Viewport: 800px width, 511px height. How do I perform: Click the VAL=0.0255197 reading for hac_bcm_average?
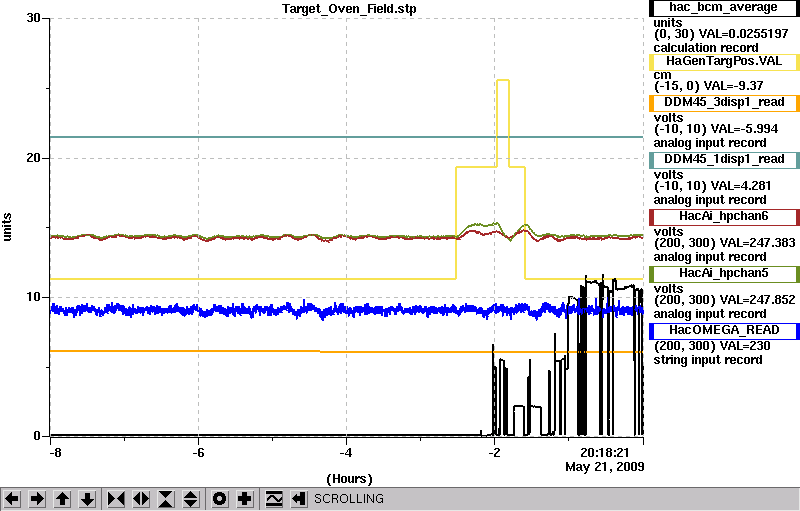(743, 34)
